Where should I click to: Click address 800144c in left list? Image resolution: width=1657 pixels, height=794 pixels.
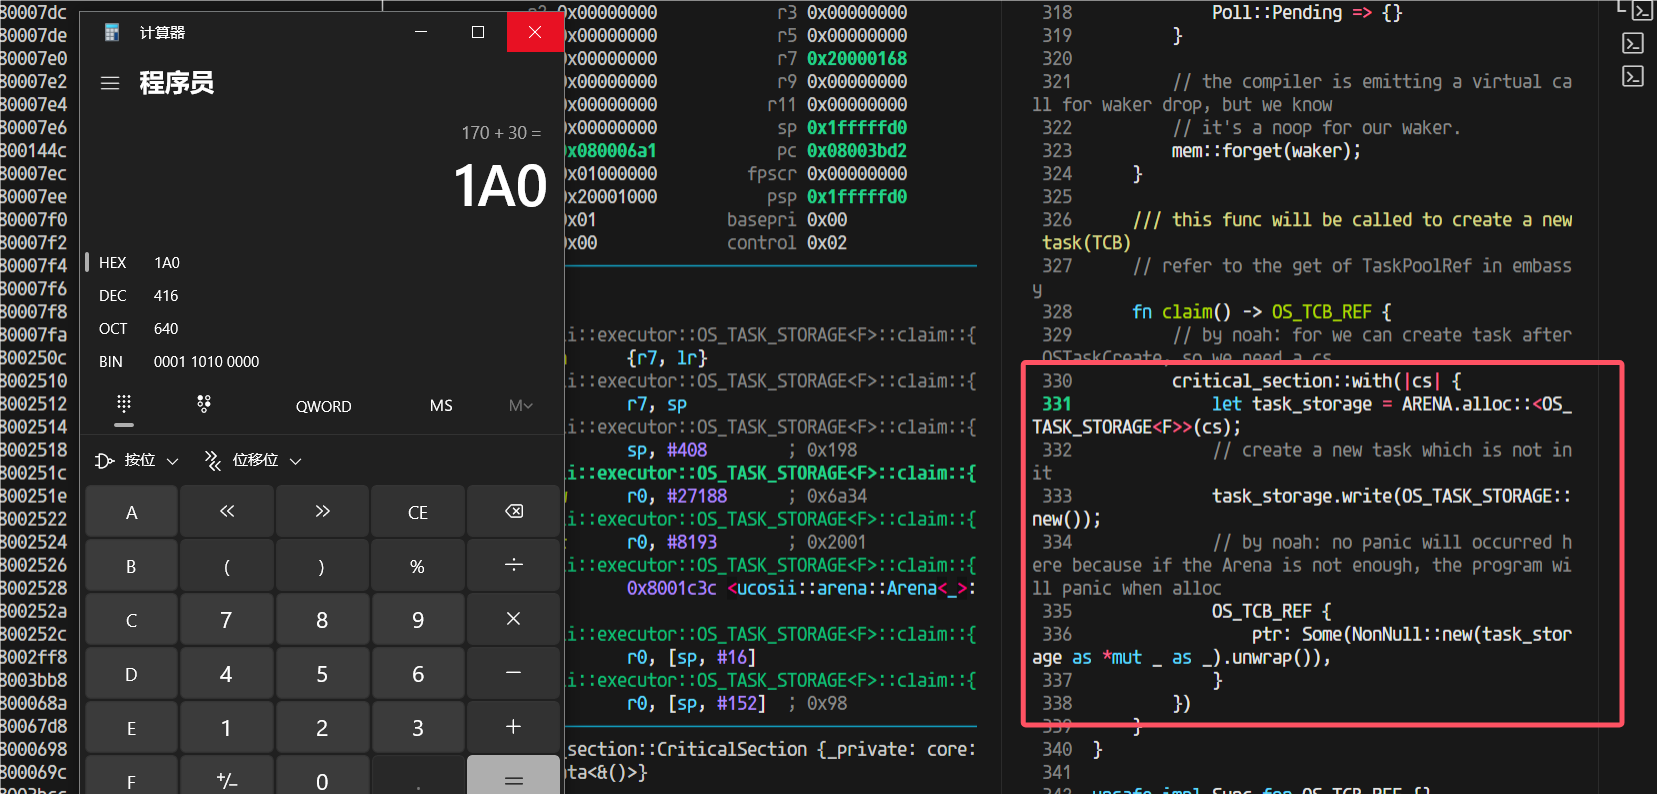click(x=34, y=151)
